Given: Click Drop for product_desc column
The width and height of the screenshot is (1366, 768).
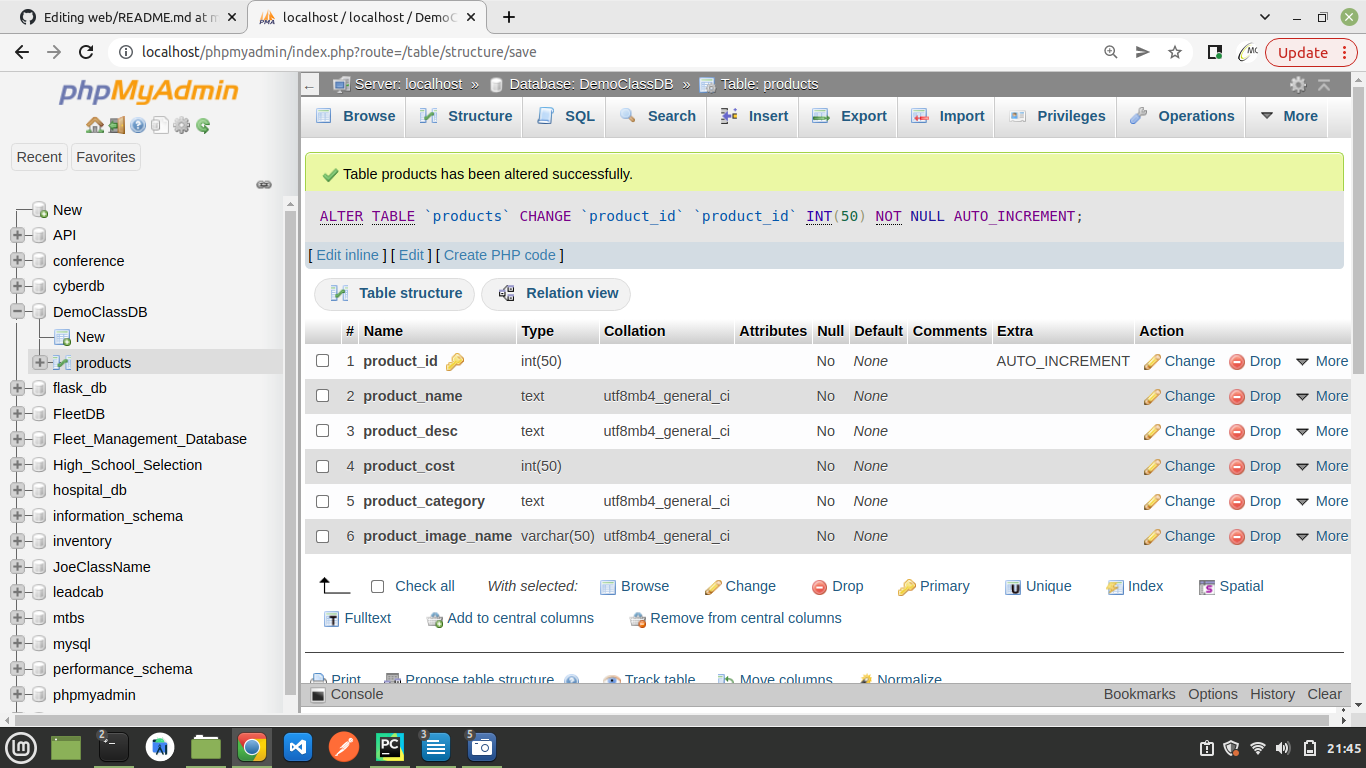Looking at the screenshot, I should pos(1255,431).
